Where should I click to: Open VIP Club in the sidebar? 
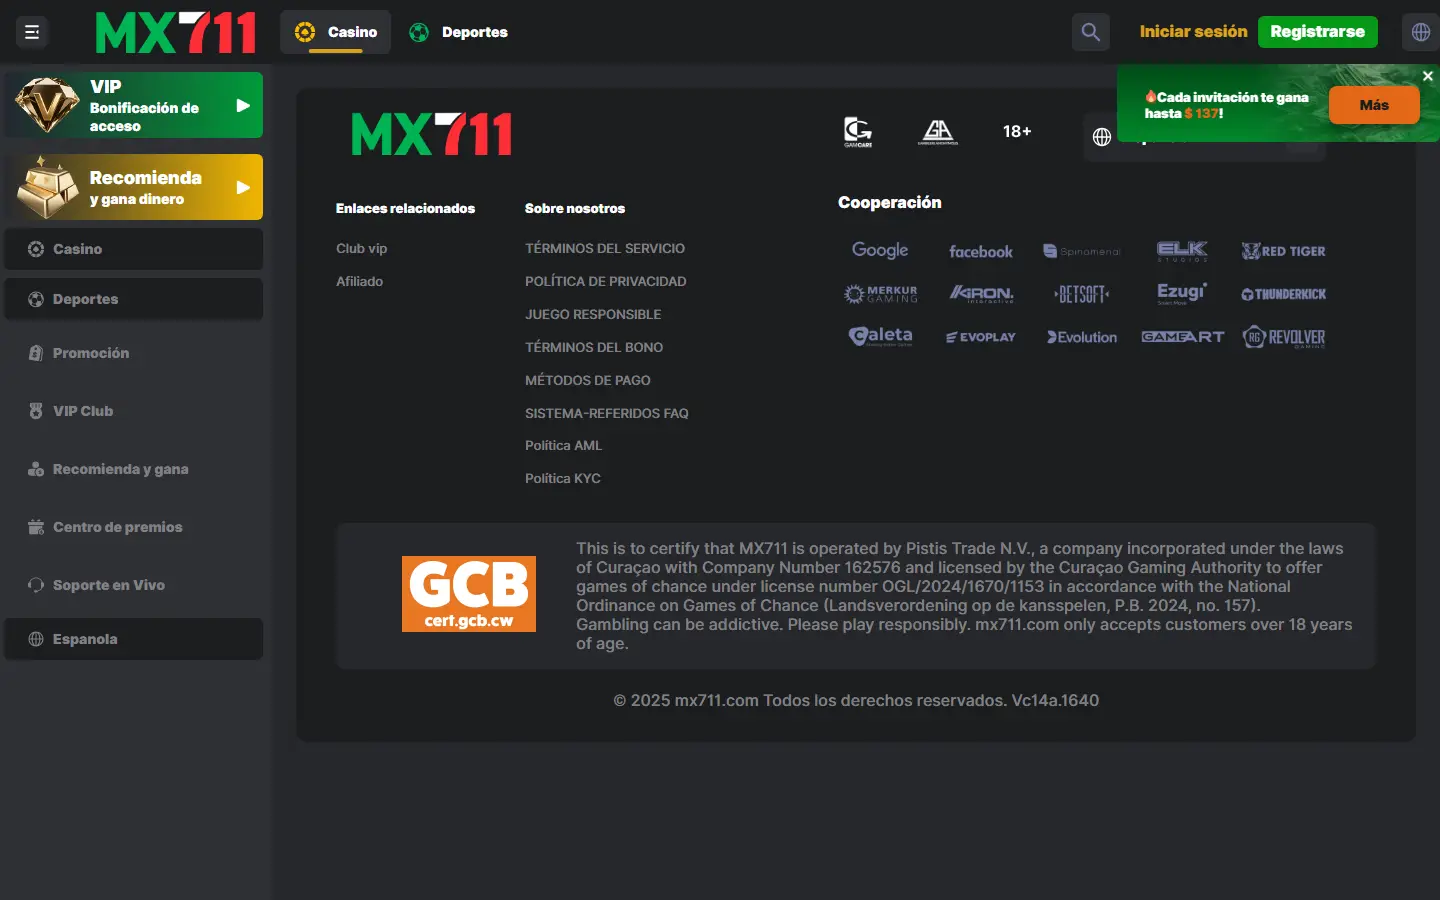click(133, 411)
